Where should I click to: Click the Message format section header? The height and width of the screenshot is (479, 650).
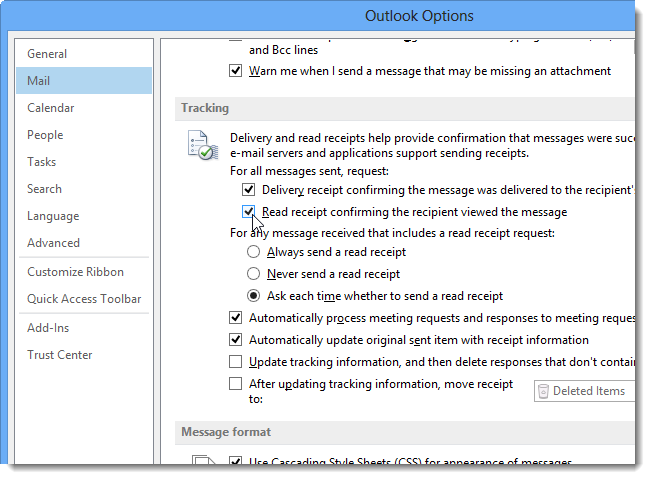point(405,432)
